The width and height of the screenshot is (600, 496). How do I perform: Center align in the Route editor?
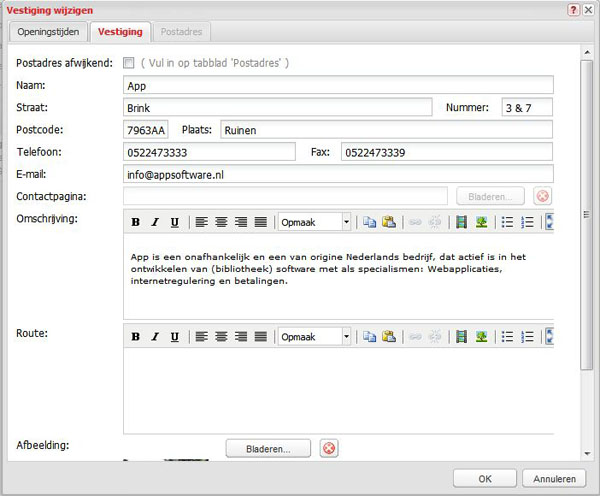(x=221, y=336)
